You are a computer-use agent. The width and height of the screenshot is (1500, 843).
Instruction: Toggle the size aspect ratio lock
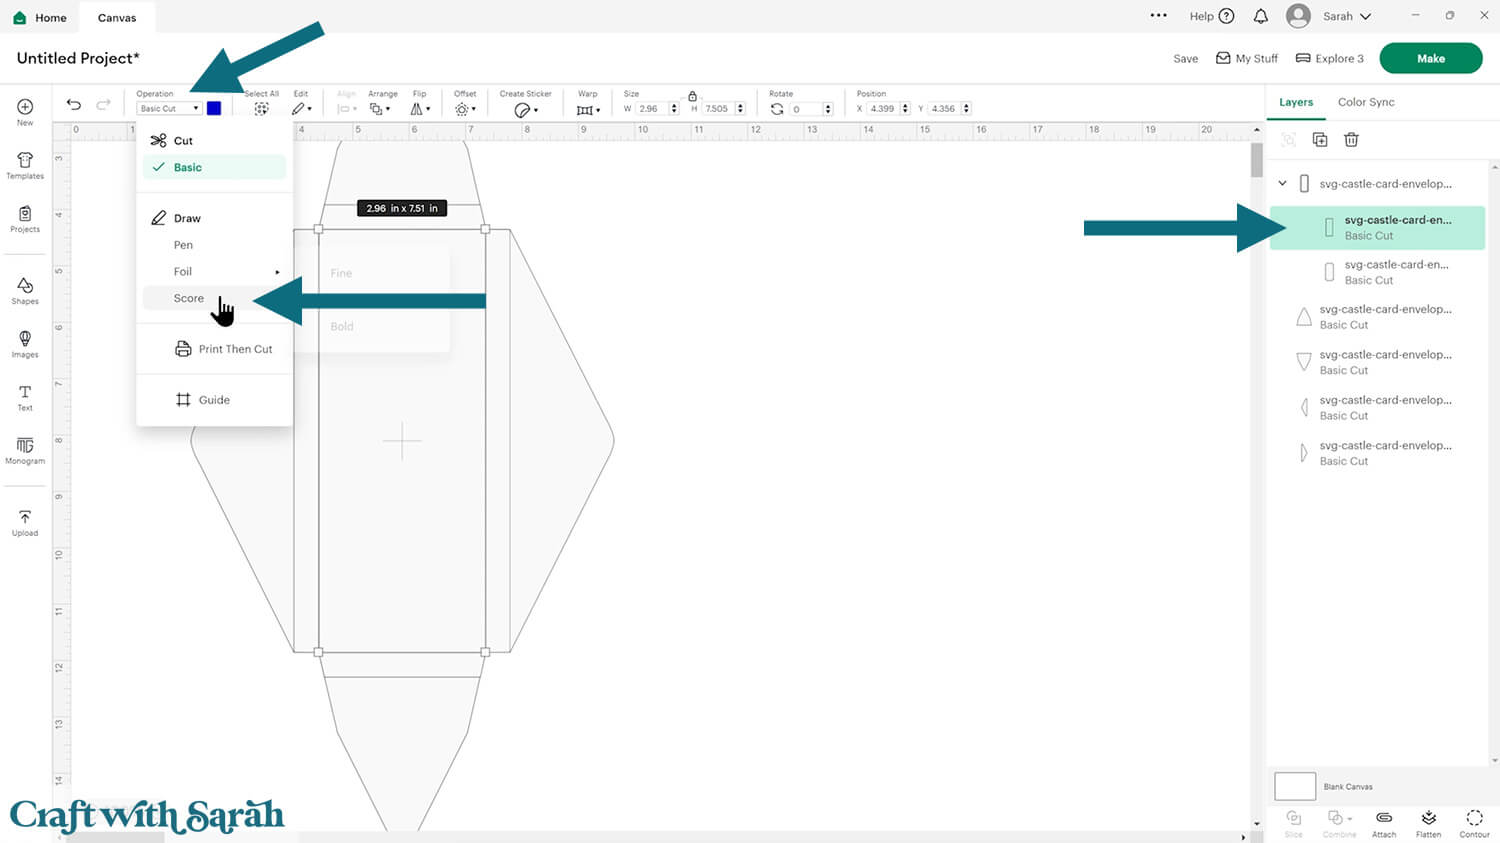[x=692, y=96]
